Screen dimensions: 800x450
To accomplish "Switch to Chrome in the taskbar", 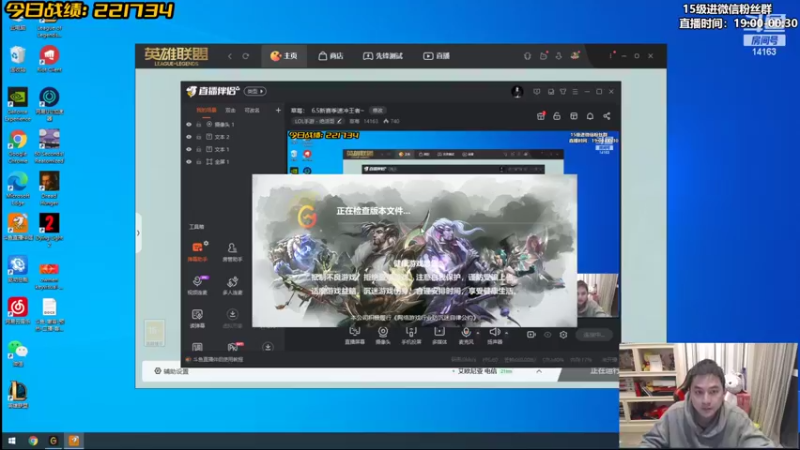I will tap(33, 440).
